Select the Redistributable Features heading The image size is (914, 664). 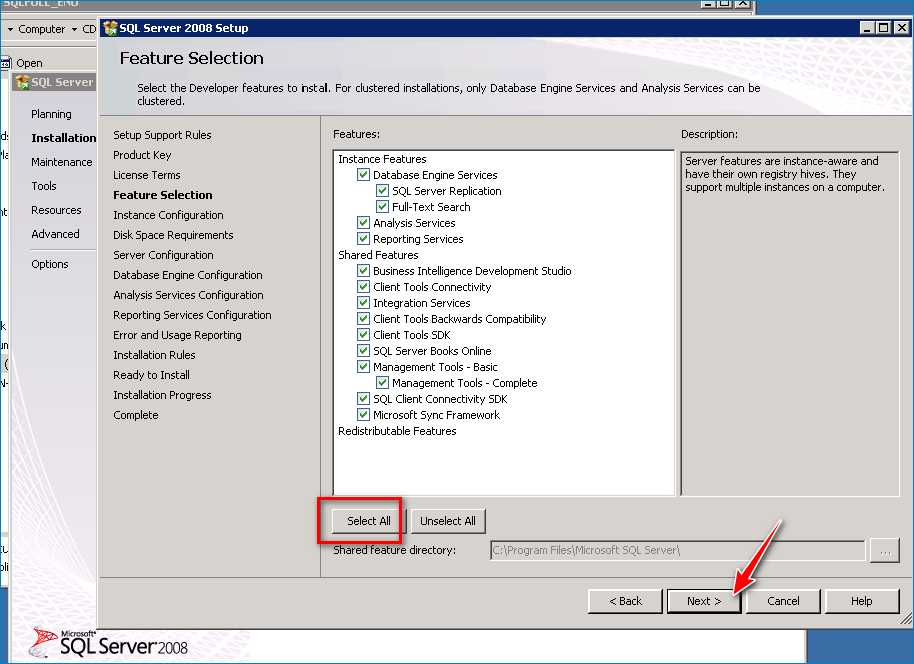(x=397, y=431)
